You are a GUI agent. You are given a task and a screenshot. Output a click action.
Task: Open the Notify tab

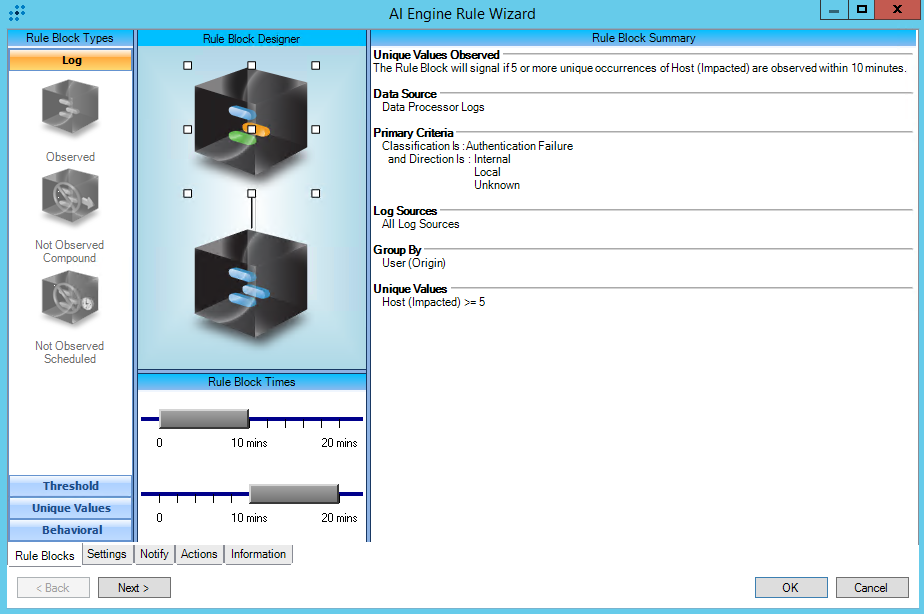click(x=154, y=554)
